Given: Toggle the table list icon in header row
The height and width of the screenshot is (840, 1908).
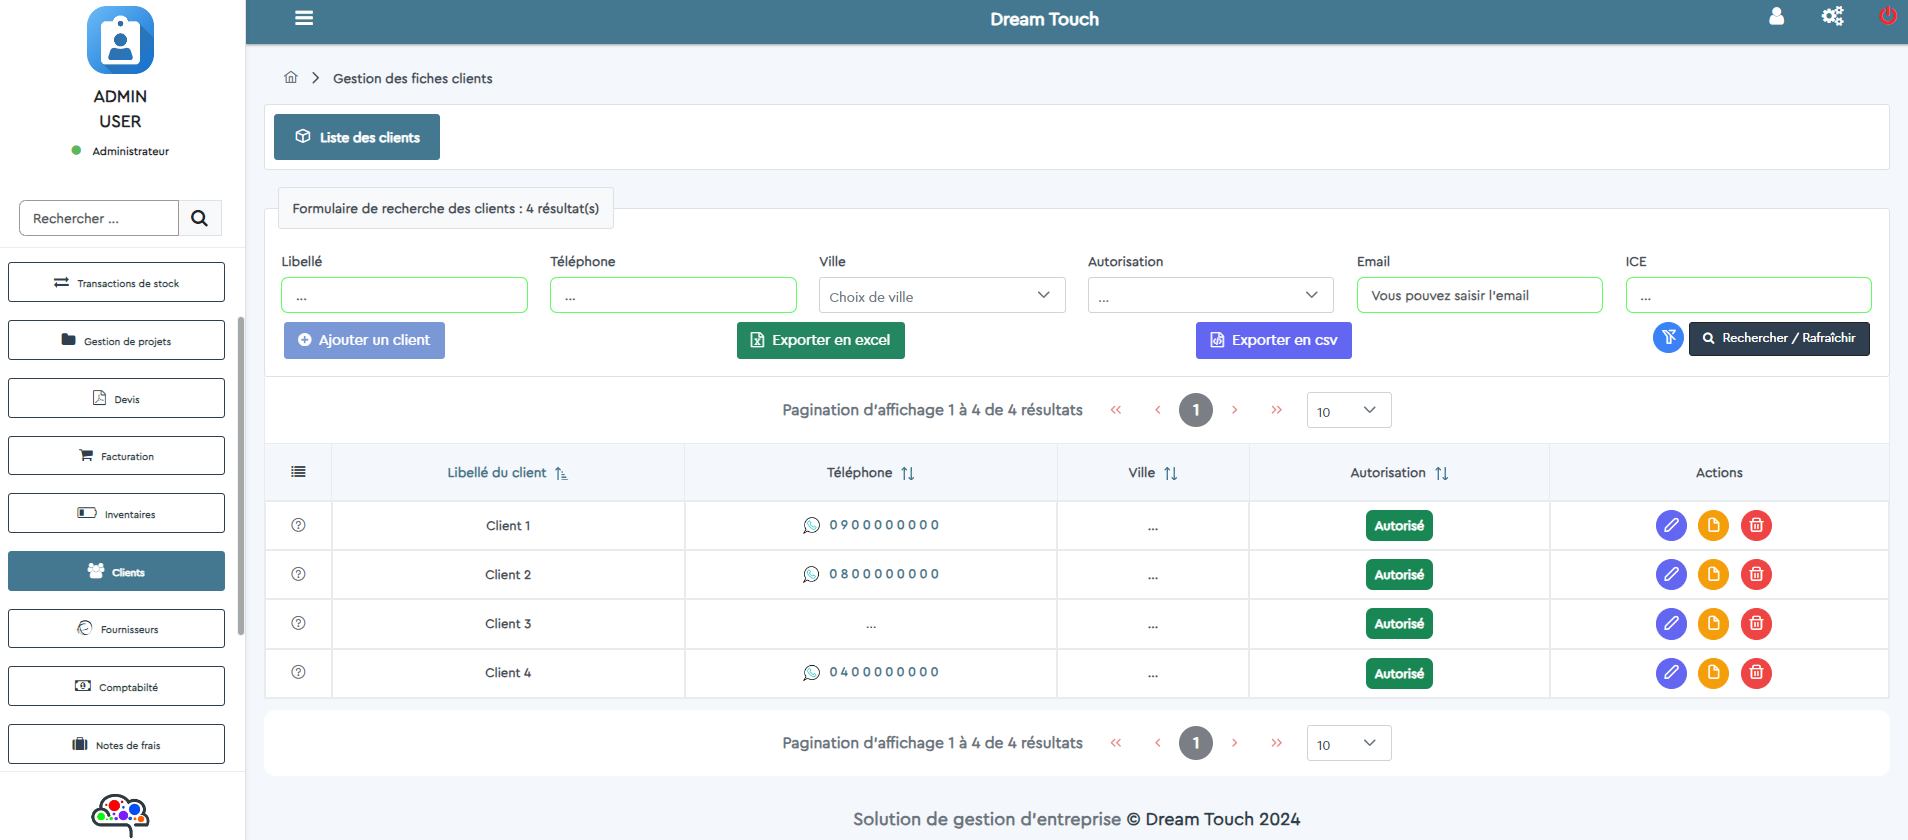Looking at the screenshot, I should click(298, 472).
